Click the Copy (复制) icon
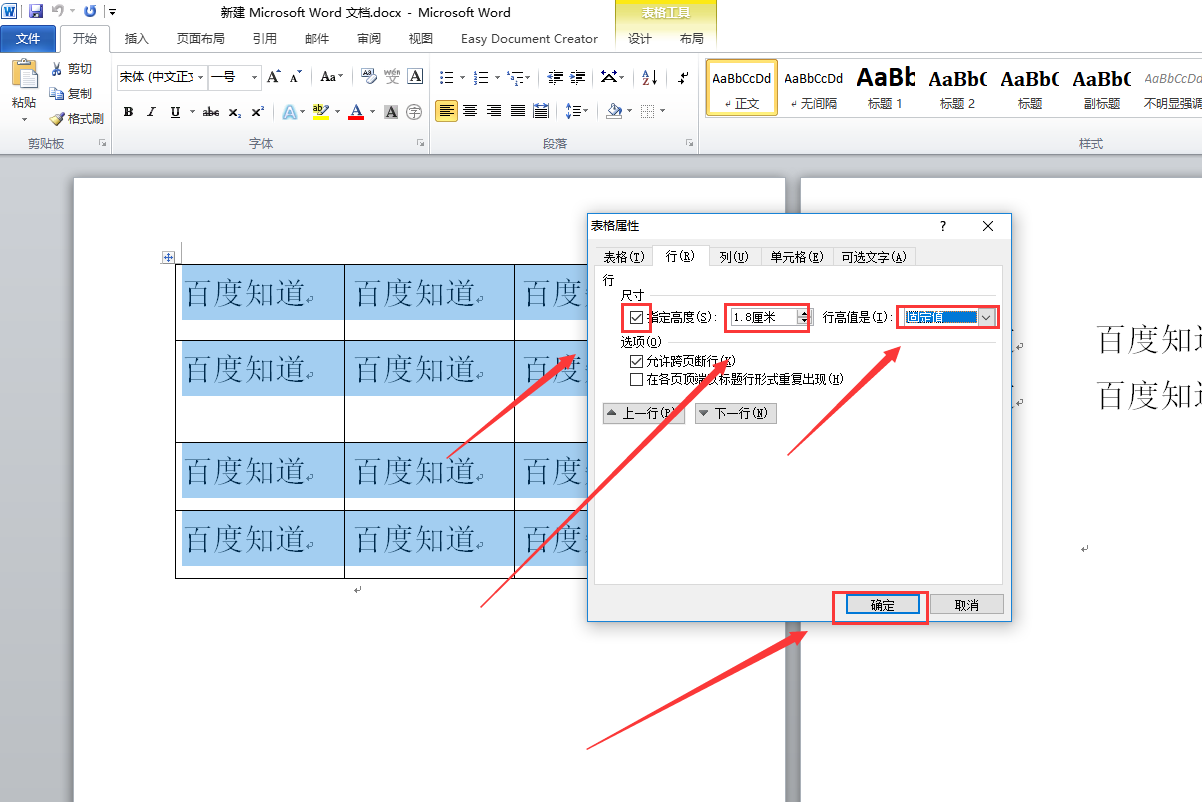Viewport: 1202px width, 802px height. (57, 93)
